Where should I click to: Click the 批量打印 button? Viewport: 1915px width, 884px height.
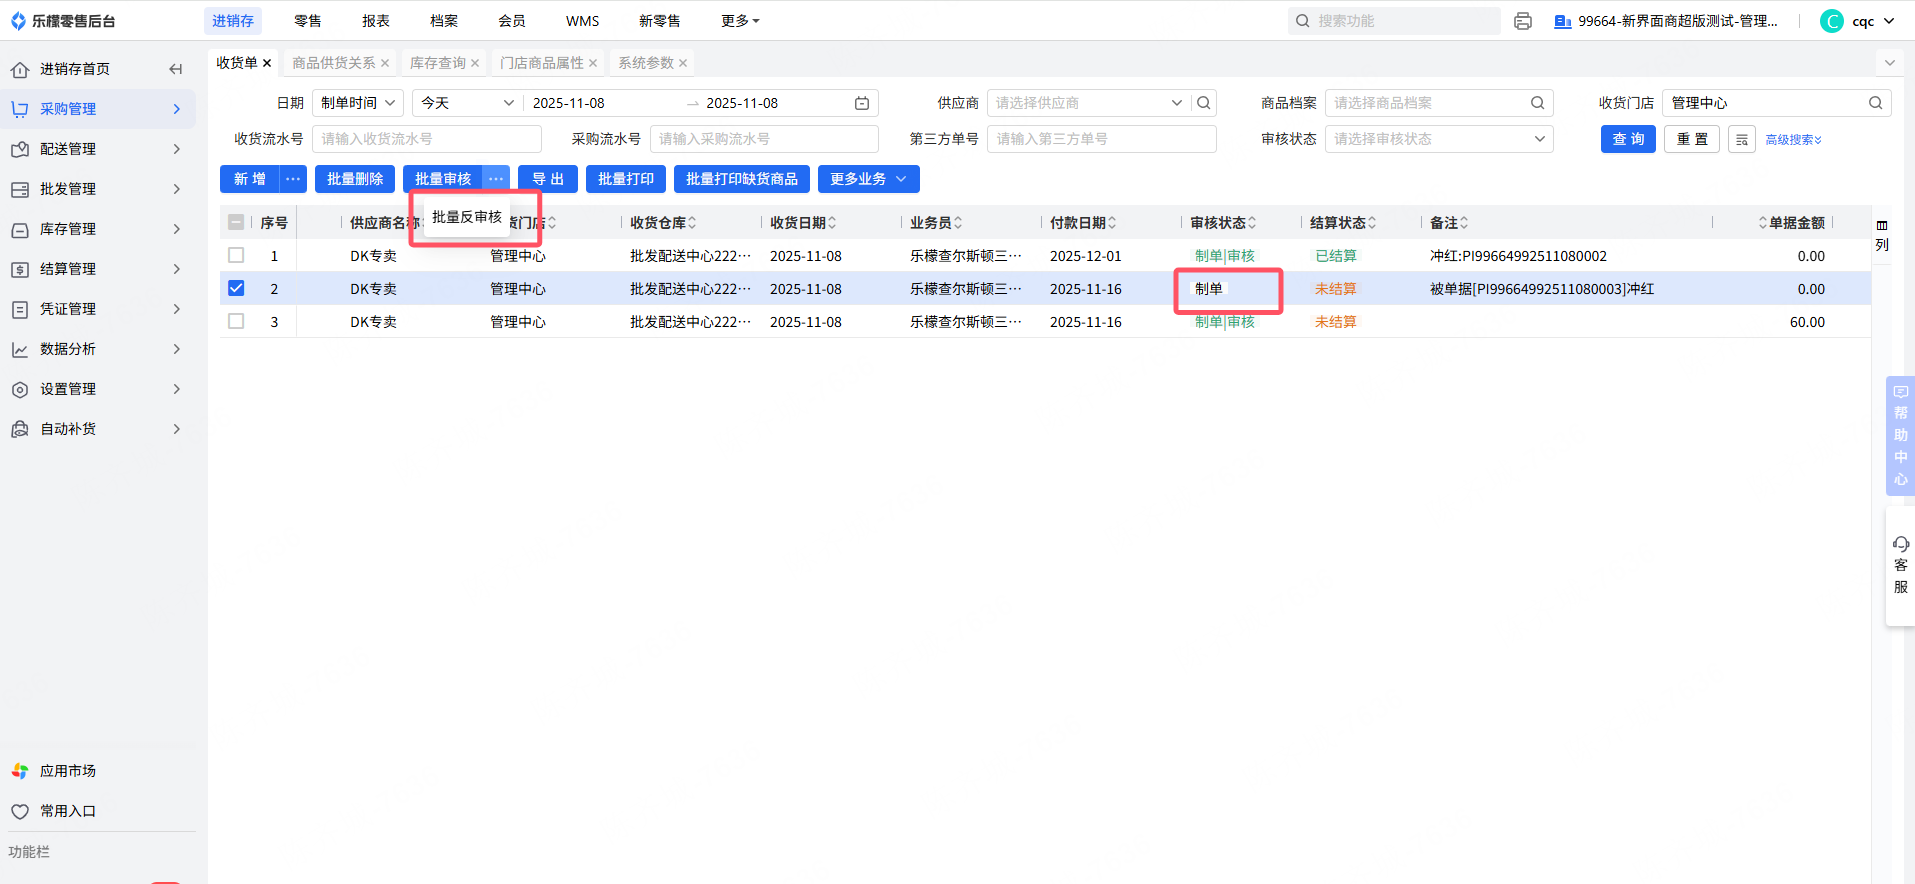pyautogui.click(x=626, y=179)
